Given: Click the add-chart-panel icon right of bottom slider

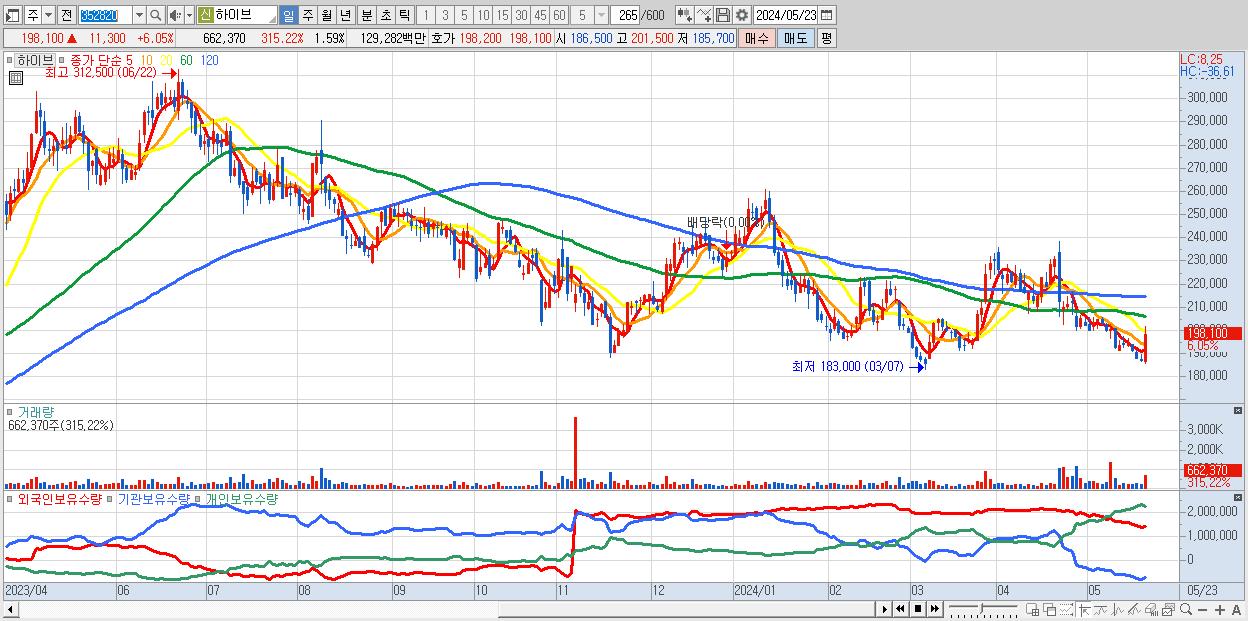Looking at the screenshot, I should pyautogui.click(x=1032, y=609).
